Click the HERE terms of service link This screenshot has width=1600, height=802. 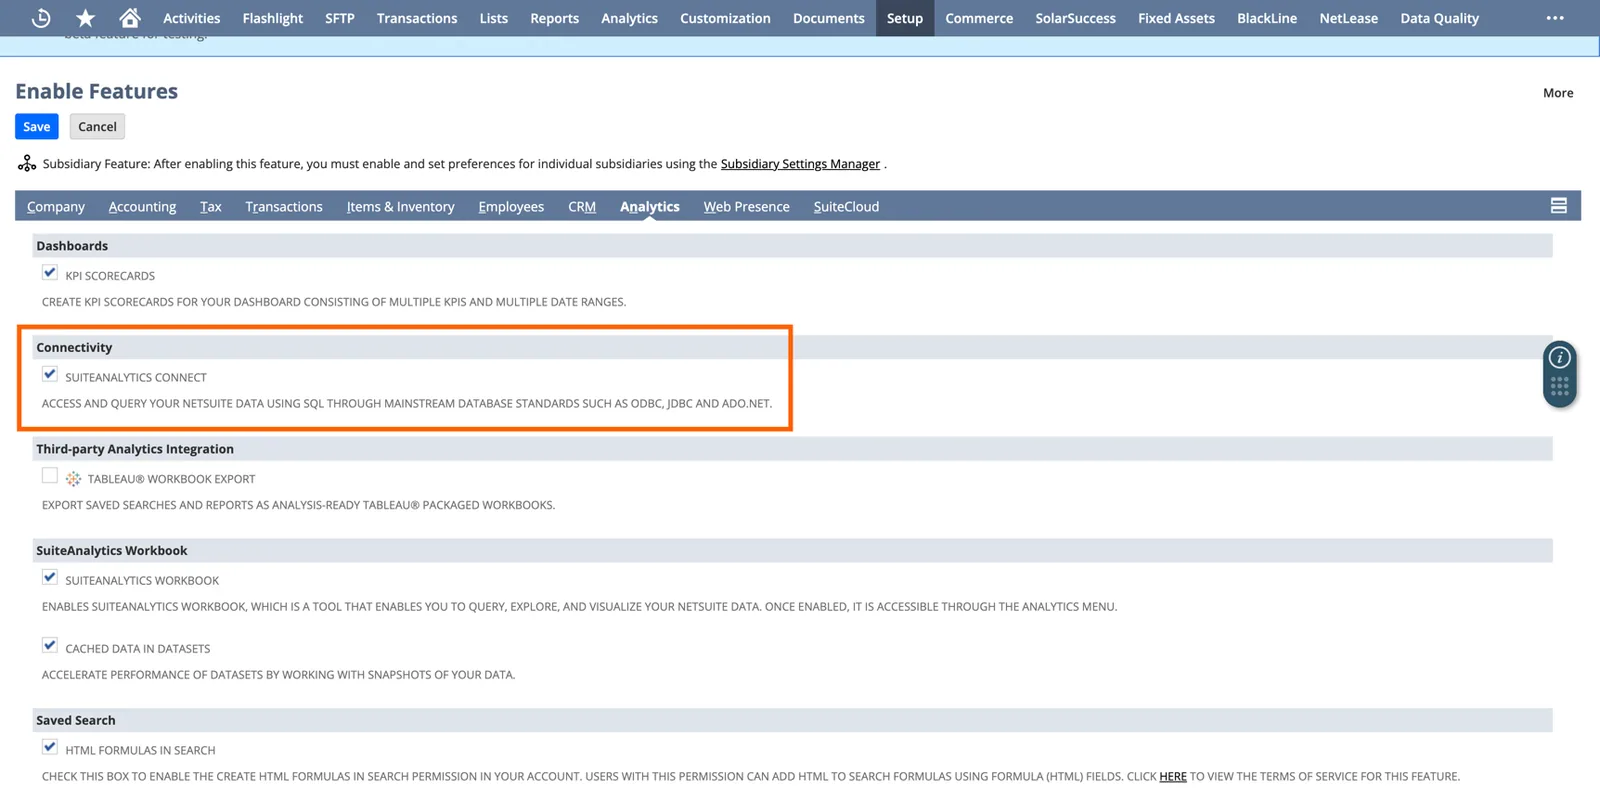click(1173, 776)
